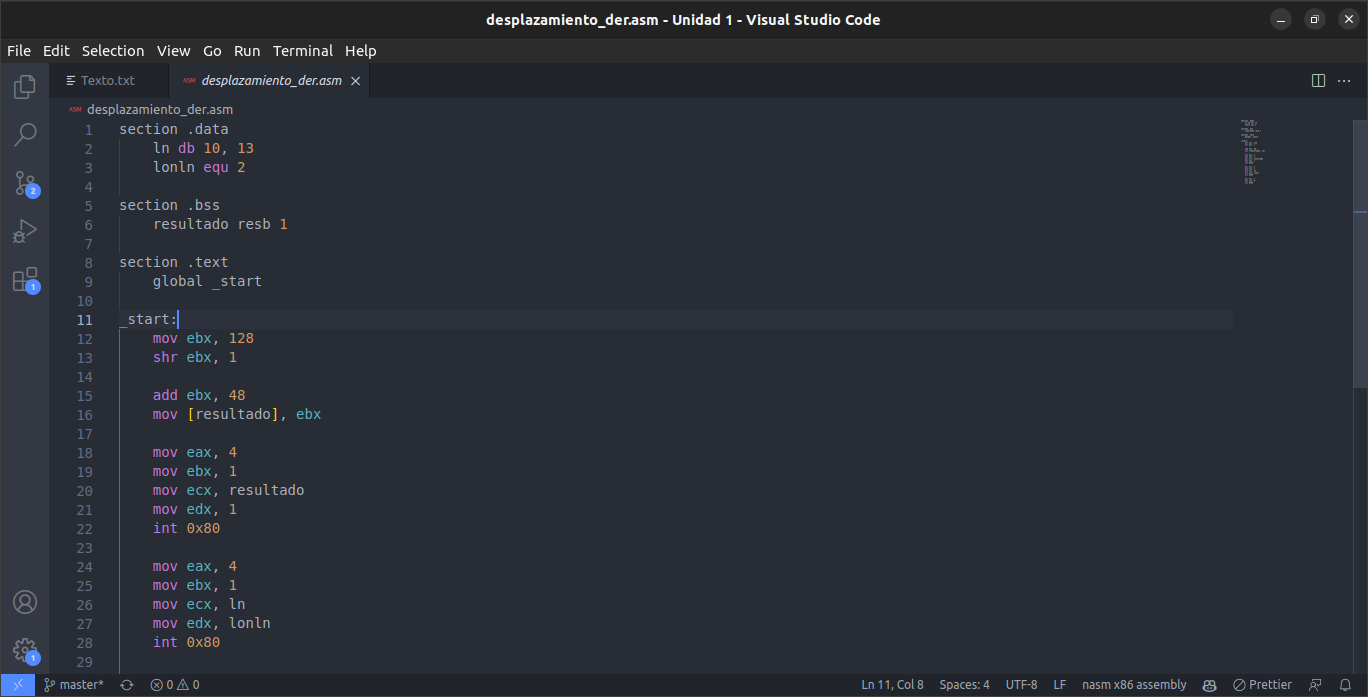Click 'global _start' on line 9
This screenshot has width=1368, height=697.
[x=207, y=281]
